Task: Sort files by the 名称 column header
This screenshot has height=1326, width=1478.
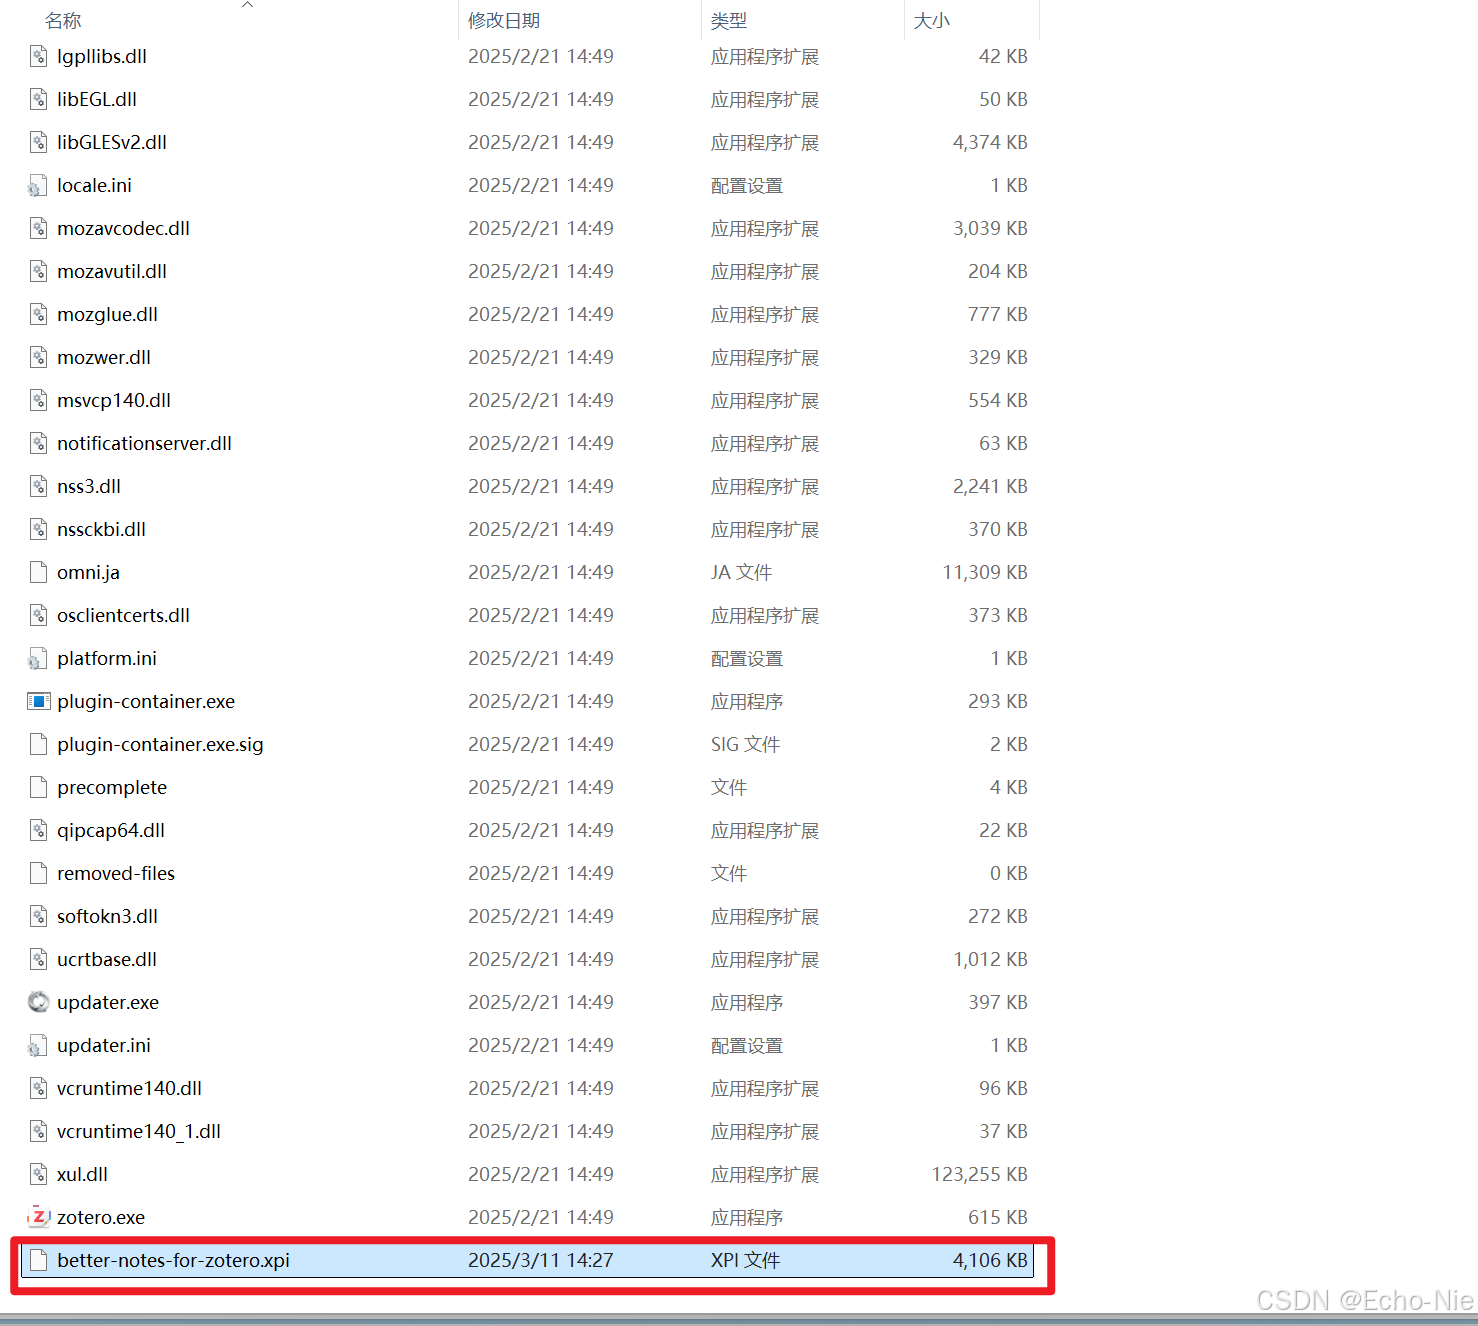Action: point(63,21)
